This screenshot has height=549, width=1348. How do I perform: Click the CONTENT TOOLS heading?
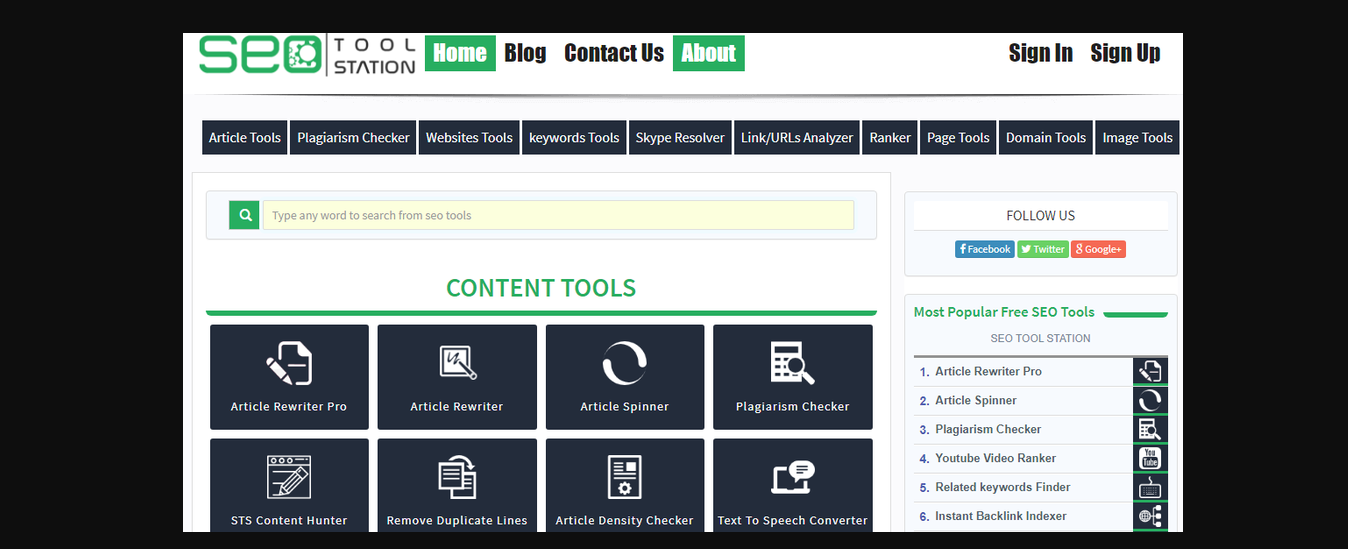541,288
